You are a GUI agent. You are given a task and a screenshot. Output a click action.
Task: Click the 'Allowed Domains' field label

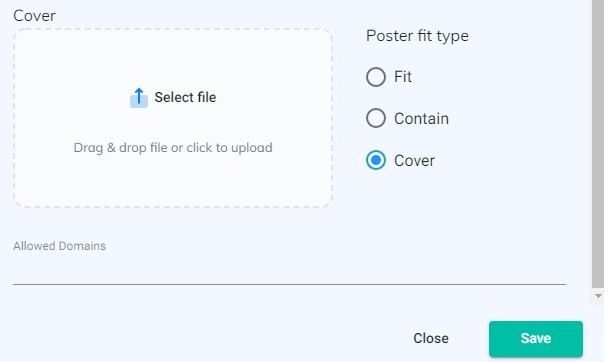pos(59,246)
